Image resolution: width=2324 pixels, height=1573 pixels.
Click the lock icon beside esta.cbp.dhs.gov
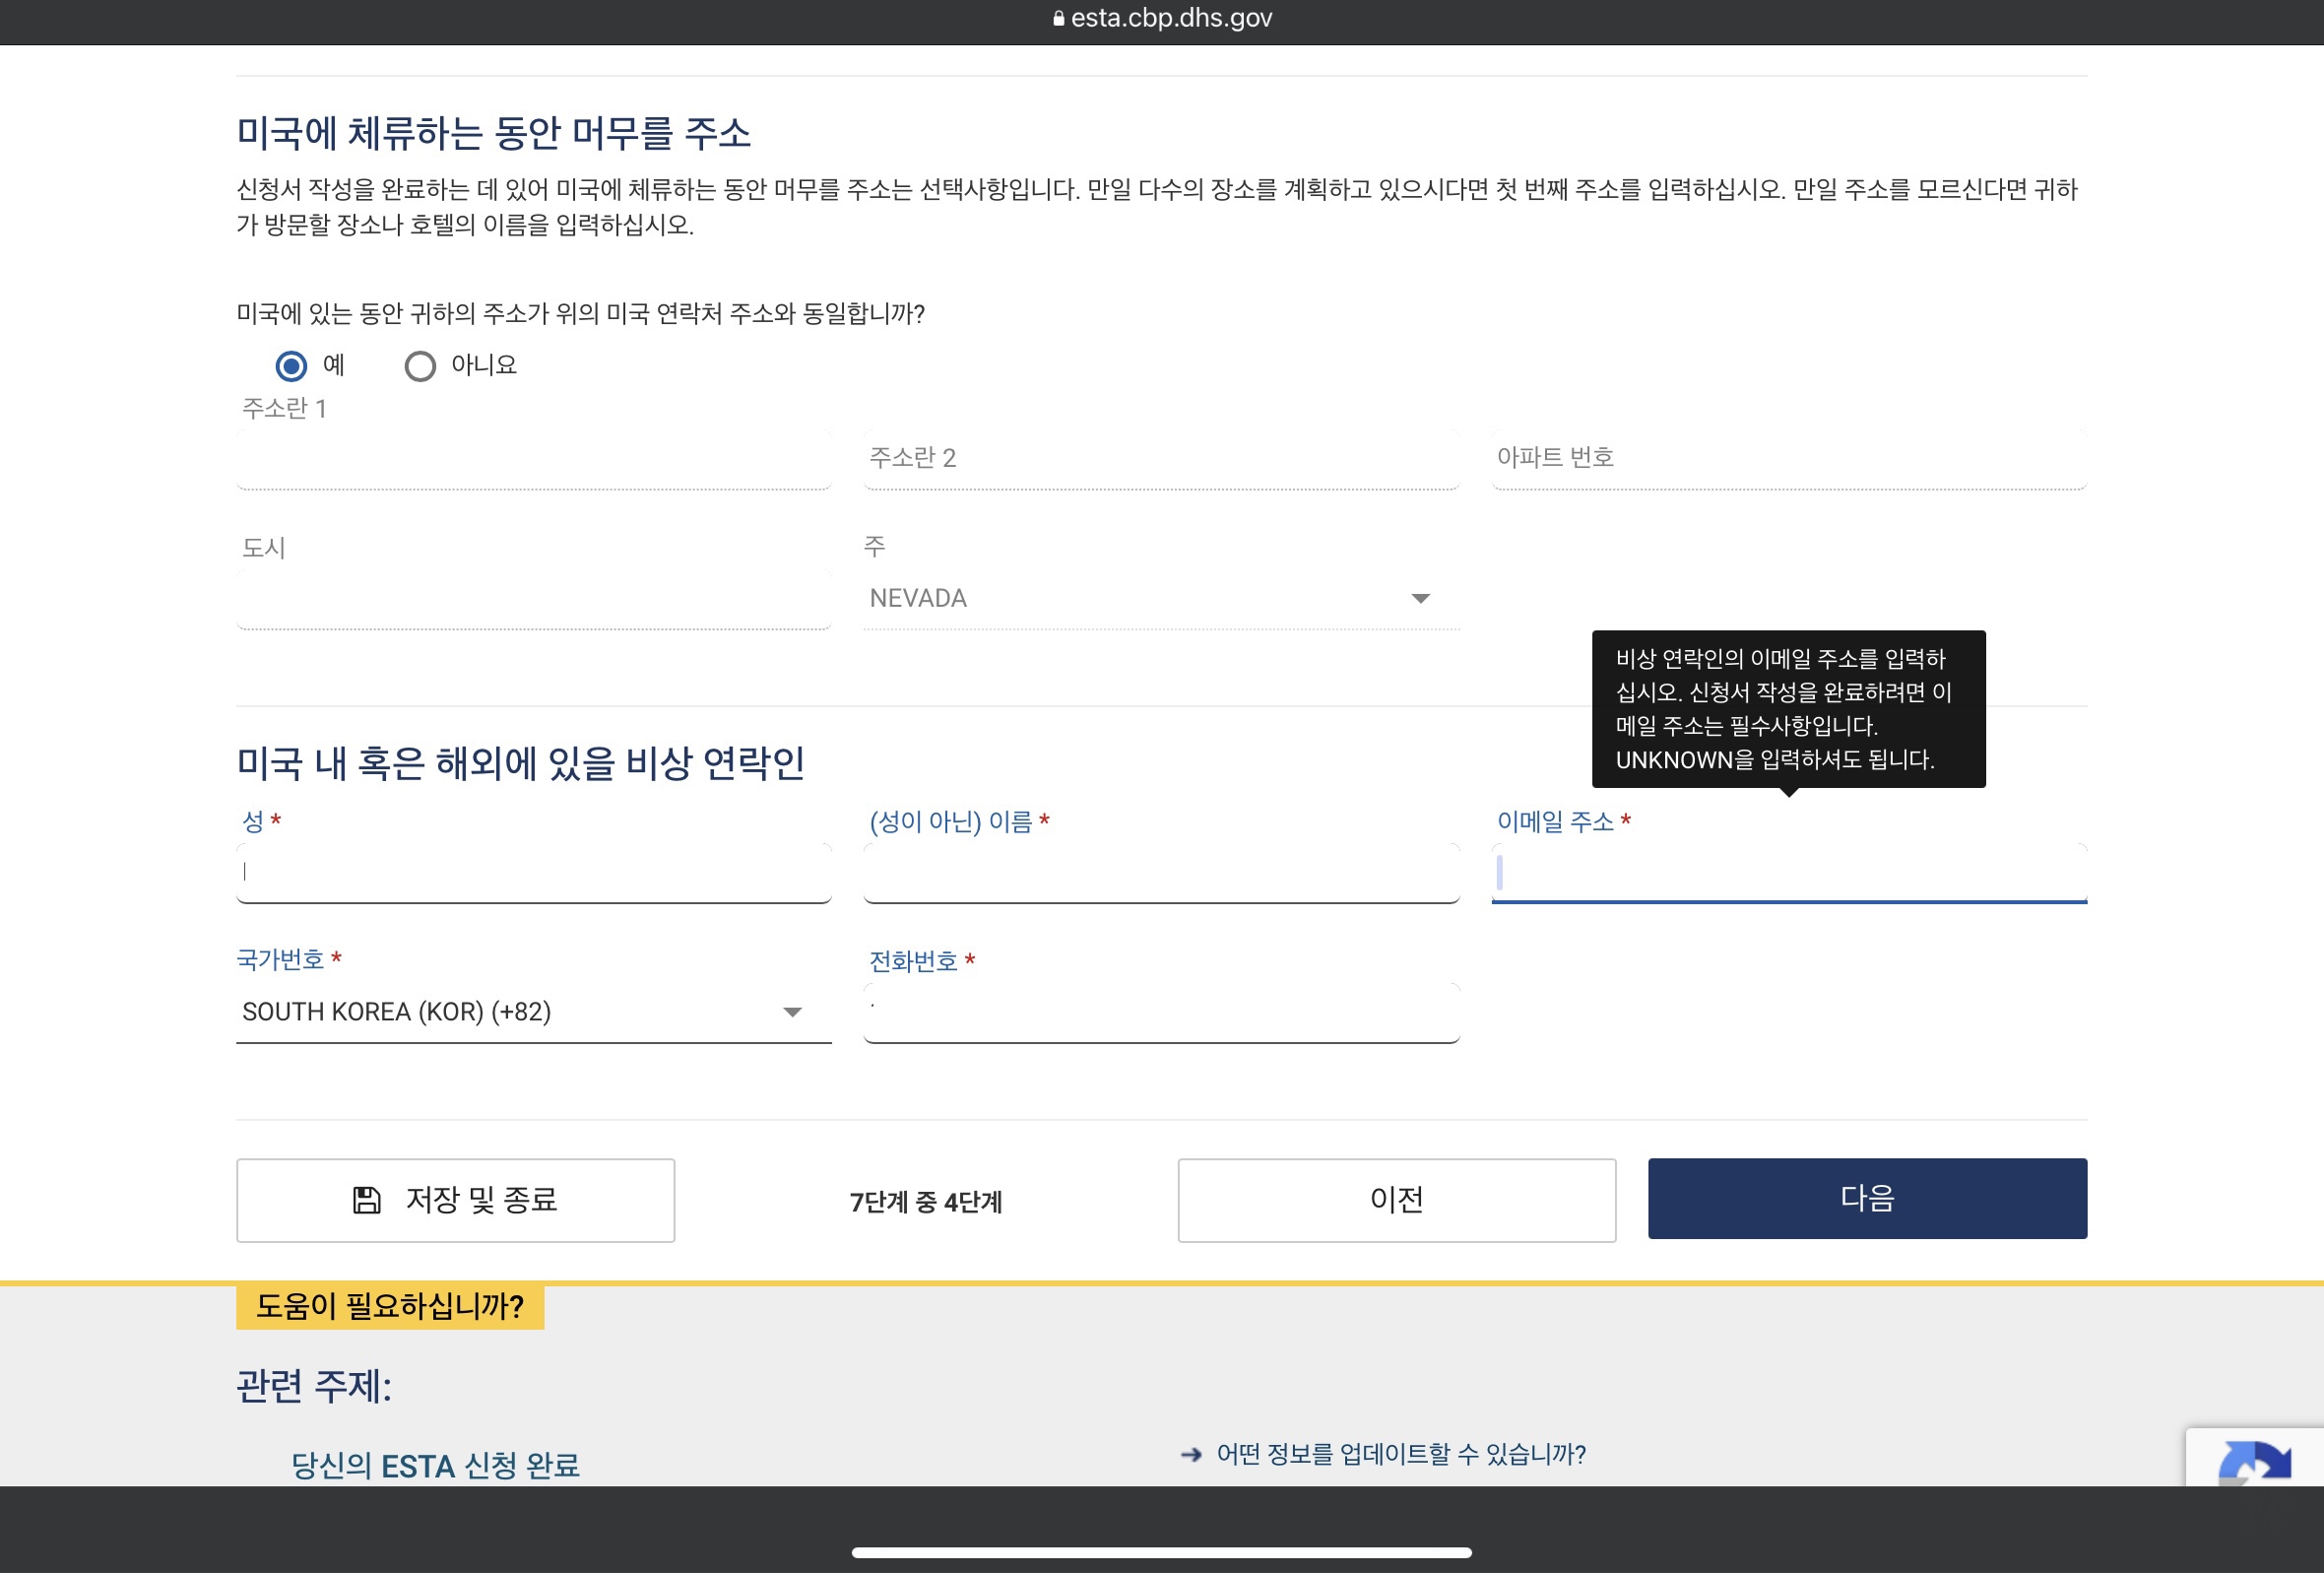pyautogui.click(x=1058, y=19)
